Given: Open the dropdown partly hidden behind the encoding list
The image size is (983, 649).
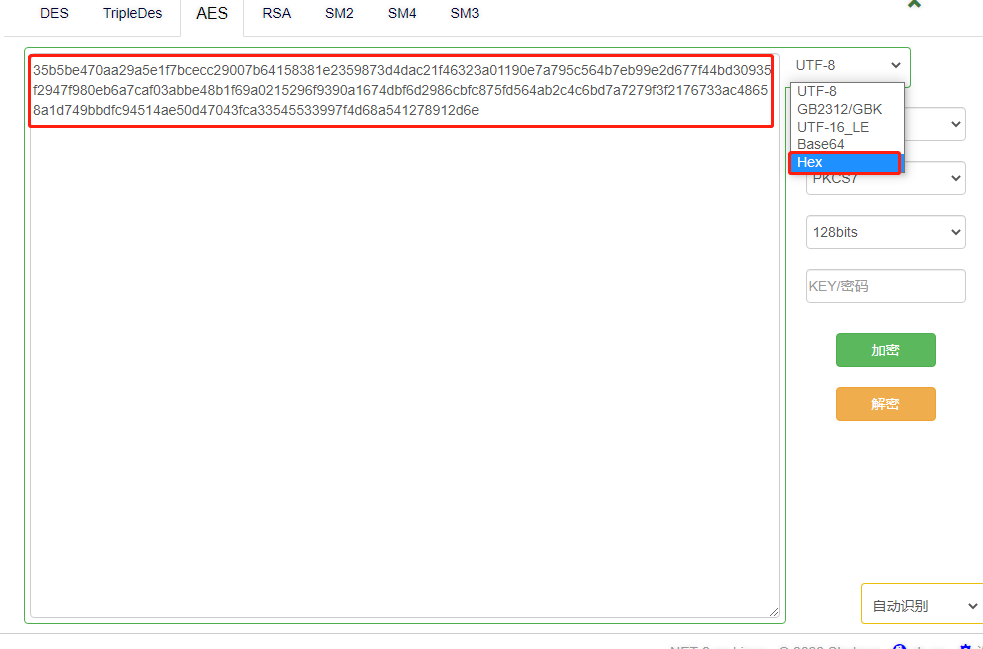Looking at the screenshot, I should pyautogui.click(x=935, y=124).
